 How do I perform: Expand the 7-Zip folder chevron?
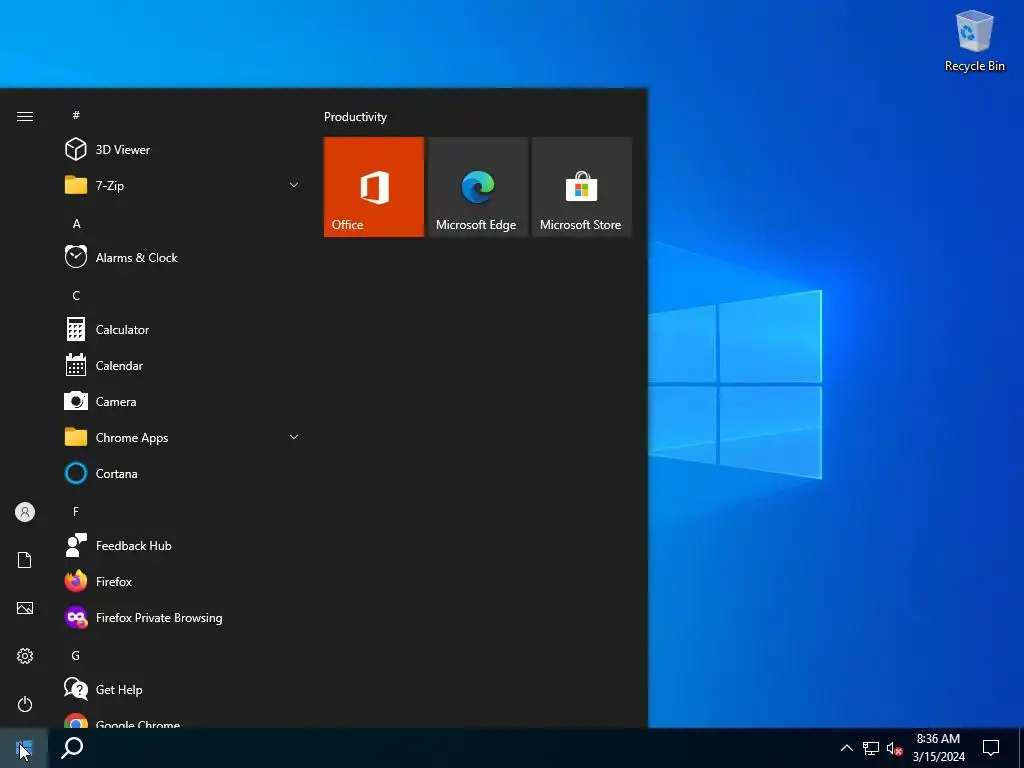click(294, 185)
